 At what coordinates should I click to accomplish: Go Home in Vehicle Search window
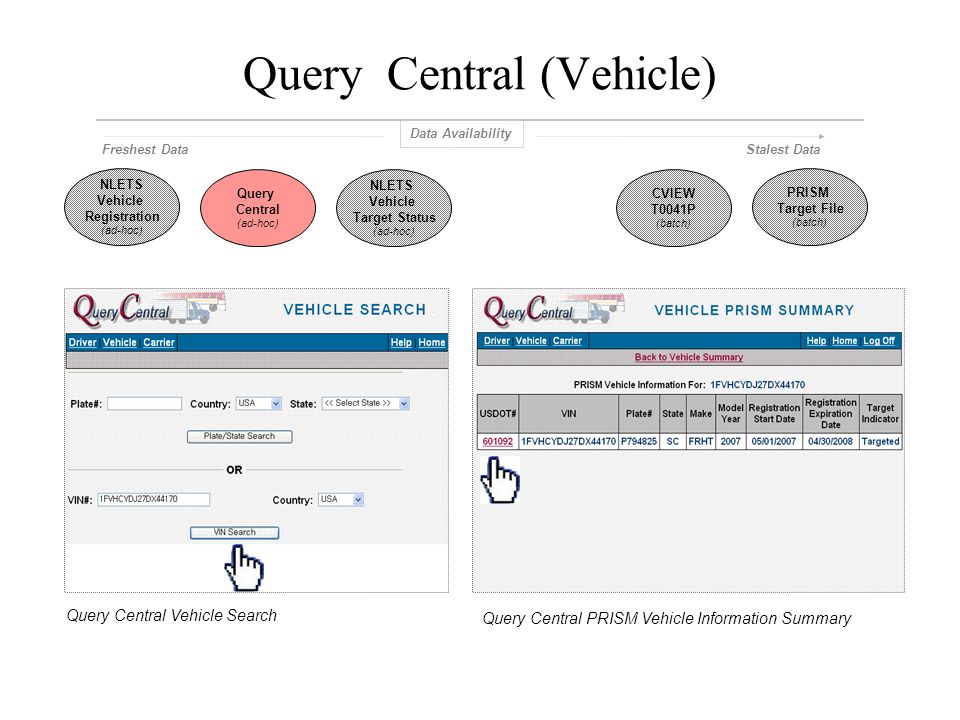tap(432, 342)
